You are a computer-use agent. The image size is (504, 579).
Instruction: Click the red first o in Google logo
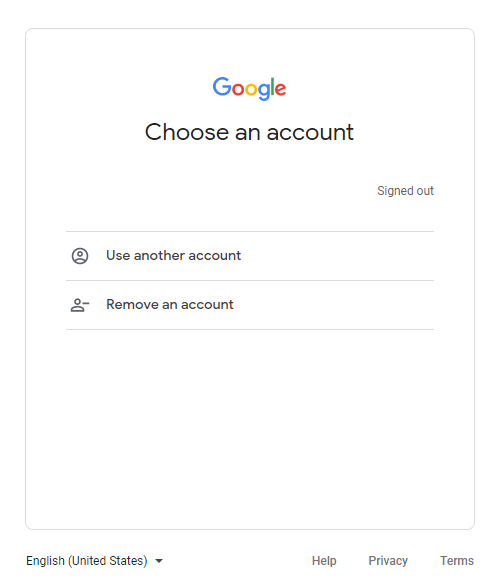[x=238, y=89]
